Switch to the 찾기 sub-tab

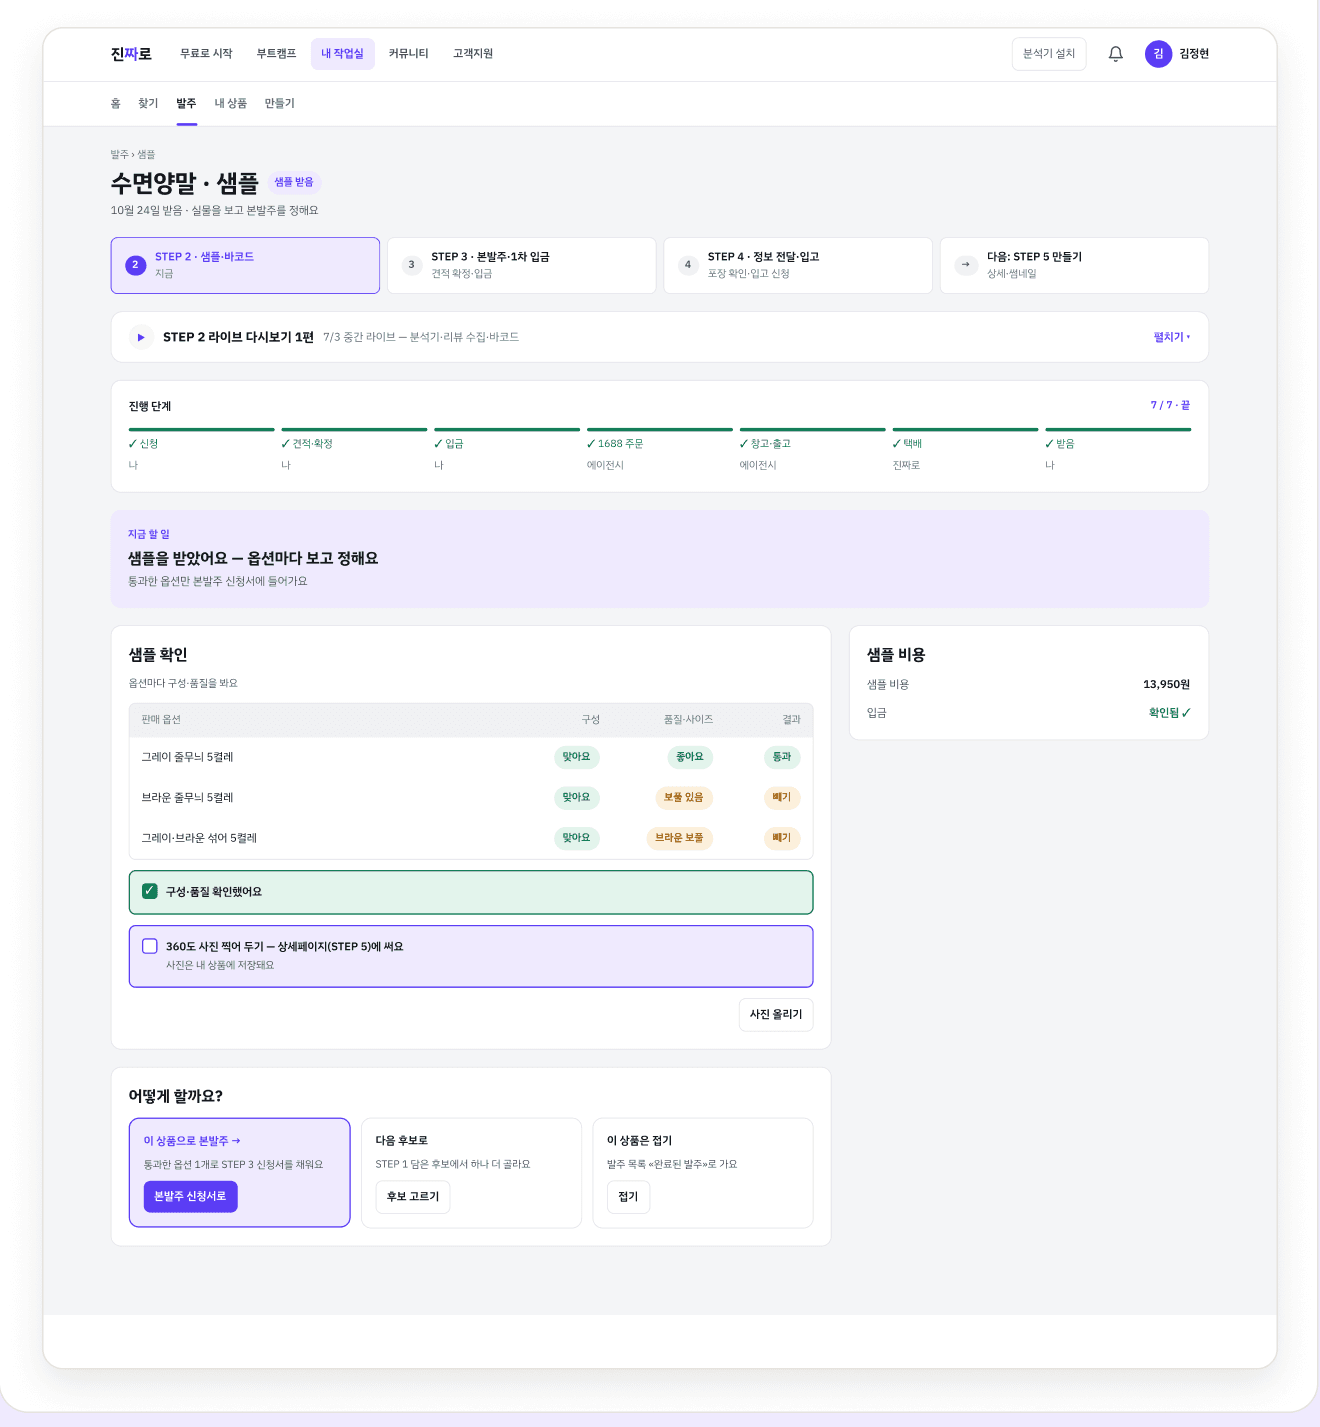tap(148, 103)
